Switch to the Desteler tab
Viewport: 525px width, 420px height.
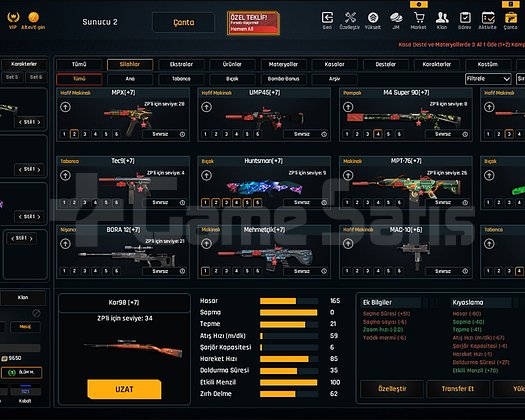coord(386,64)
